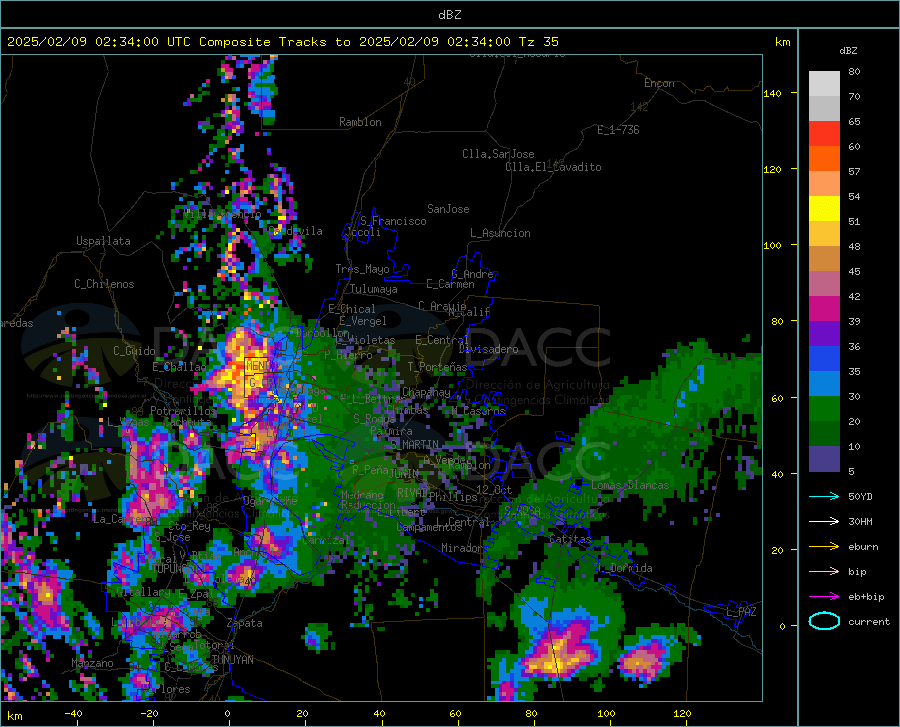
Task: Click the pink bip arrow legend icon
Action: click(824, 572)
